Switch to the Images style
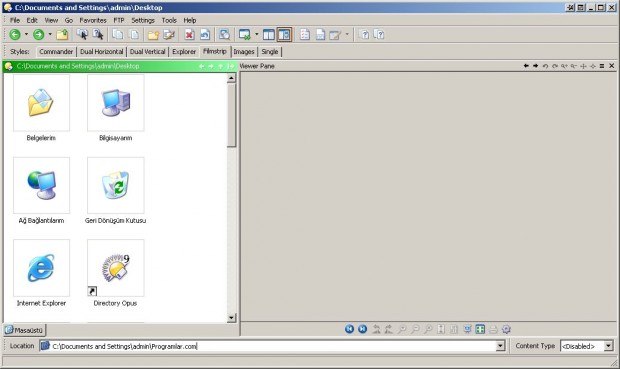The image size is (620, 369). click(244, 52)
